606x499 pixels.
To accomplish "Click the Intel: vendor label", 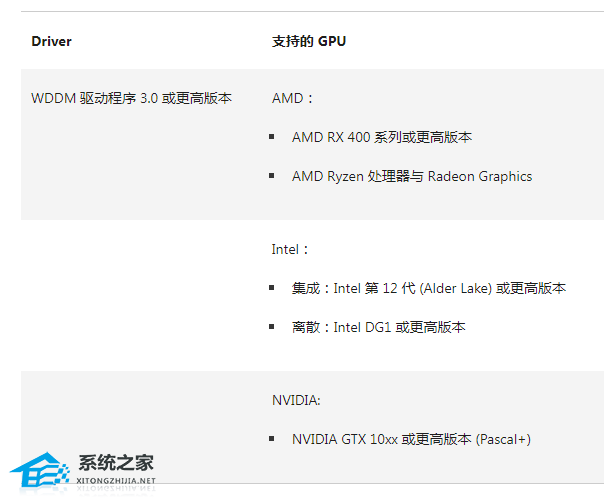I will tap(290, 249).
